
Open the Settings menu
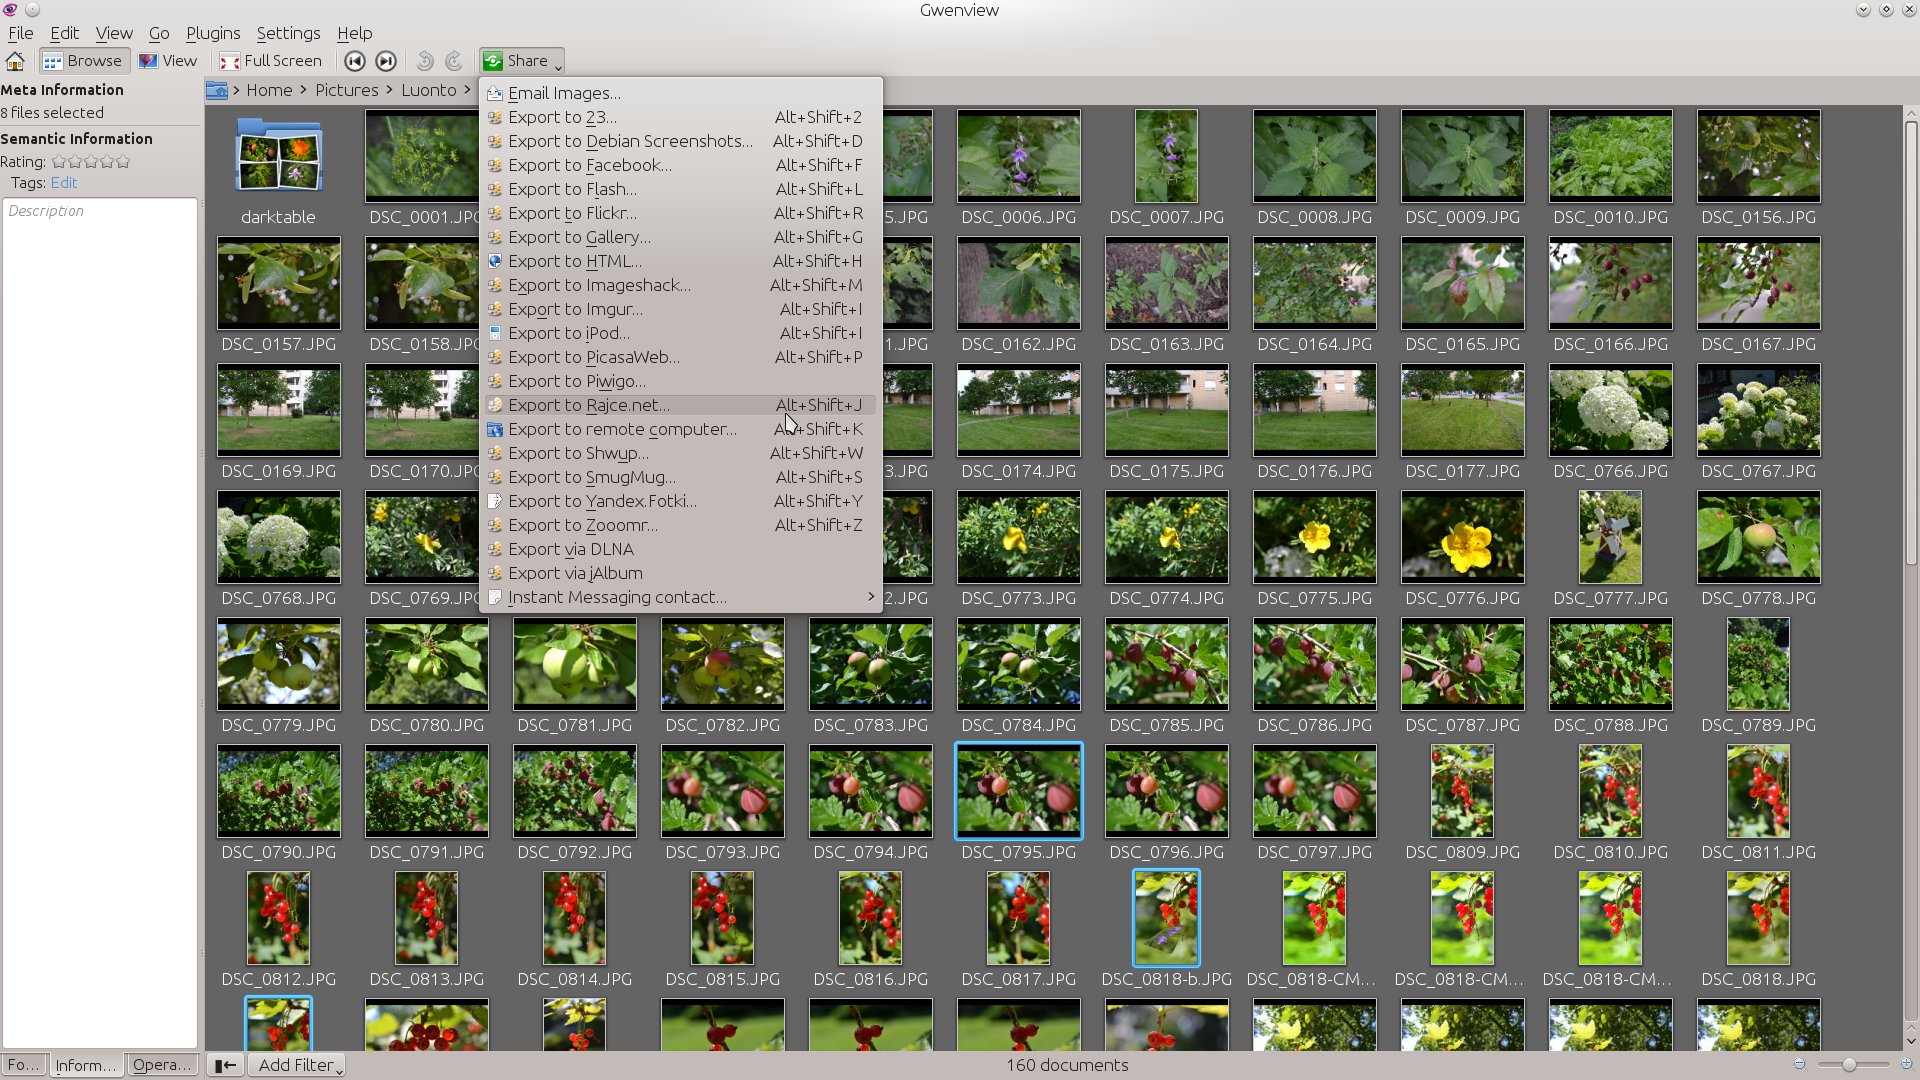(288, 33)
